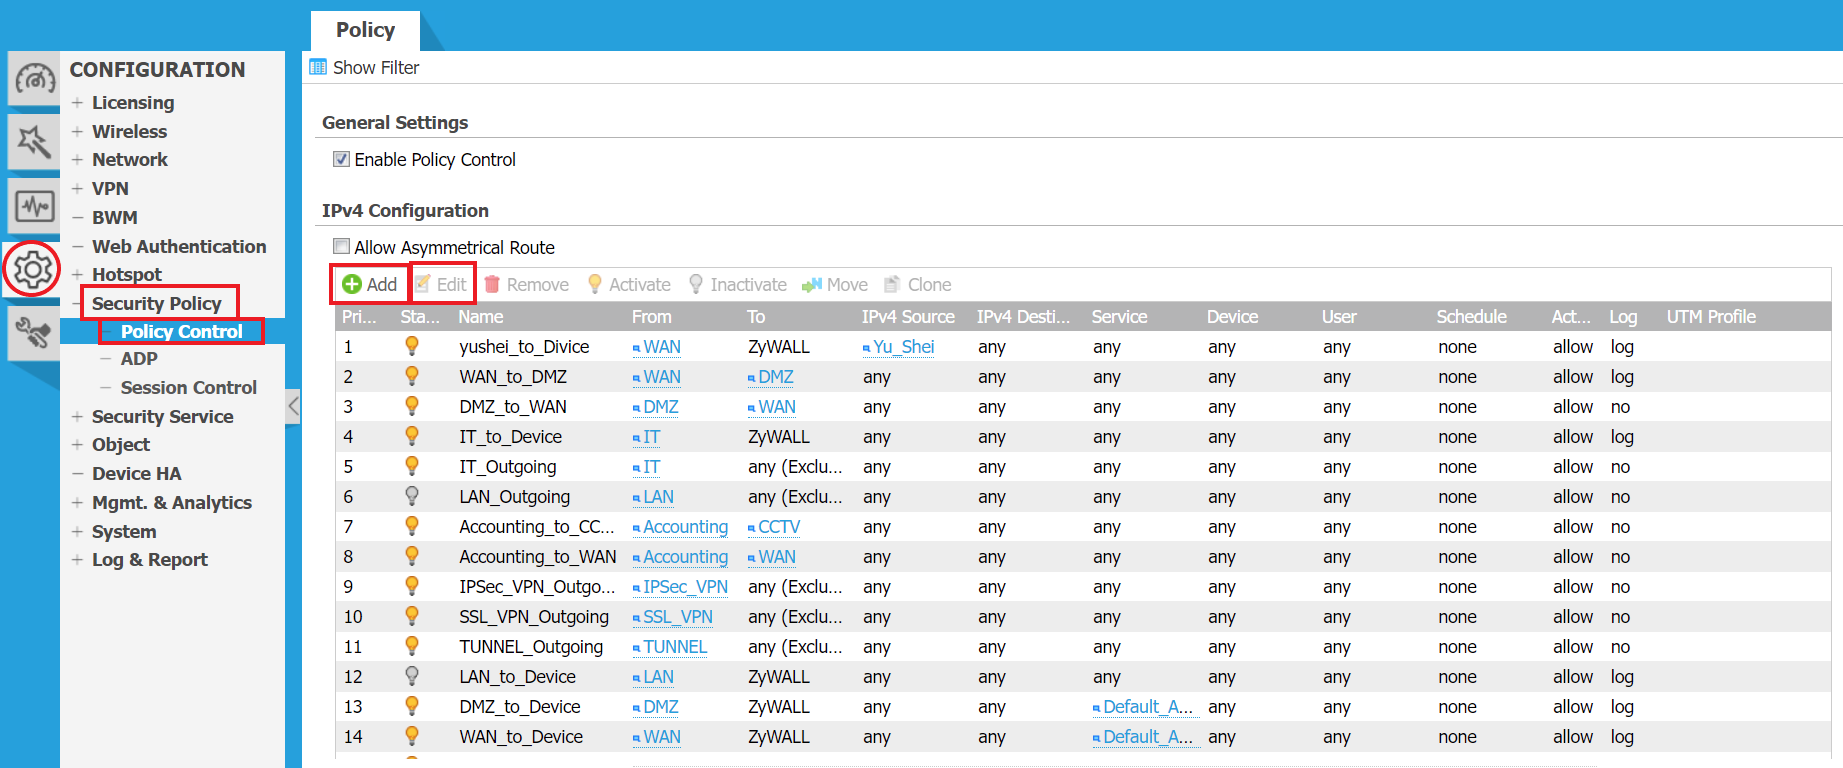Open the SSL_VPN zone link

[x=678, y=617]
